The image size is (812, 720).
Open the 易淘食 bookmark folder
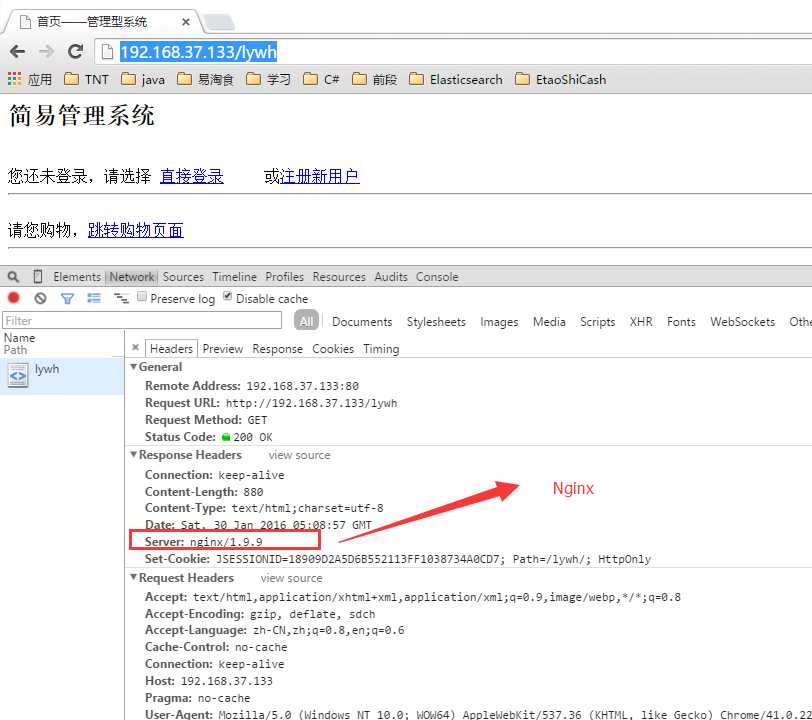point(206,79)
